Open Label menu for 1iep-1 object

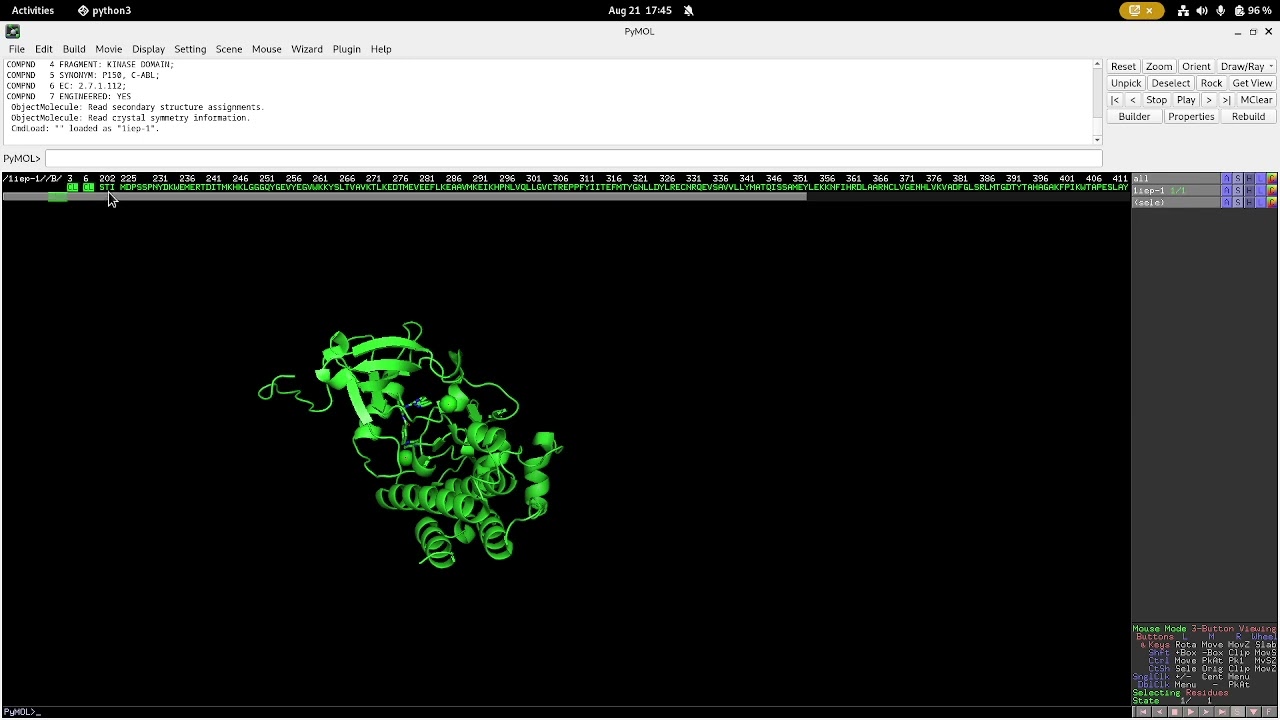click(x=1260, y=191)
